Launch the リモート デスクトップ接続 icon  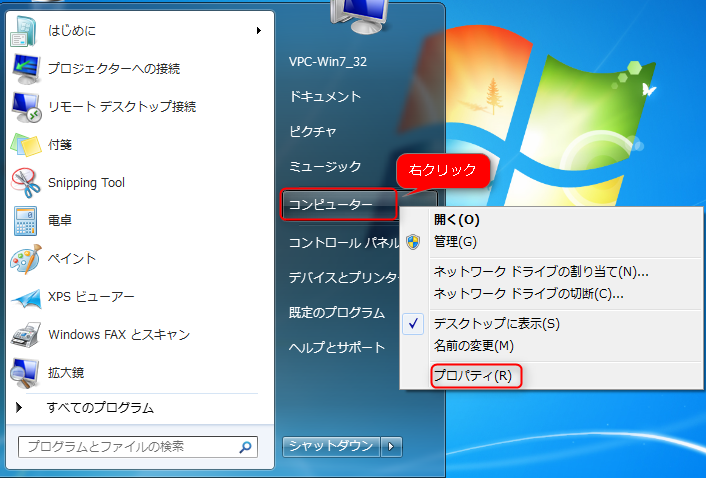coord(26,107)
